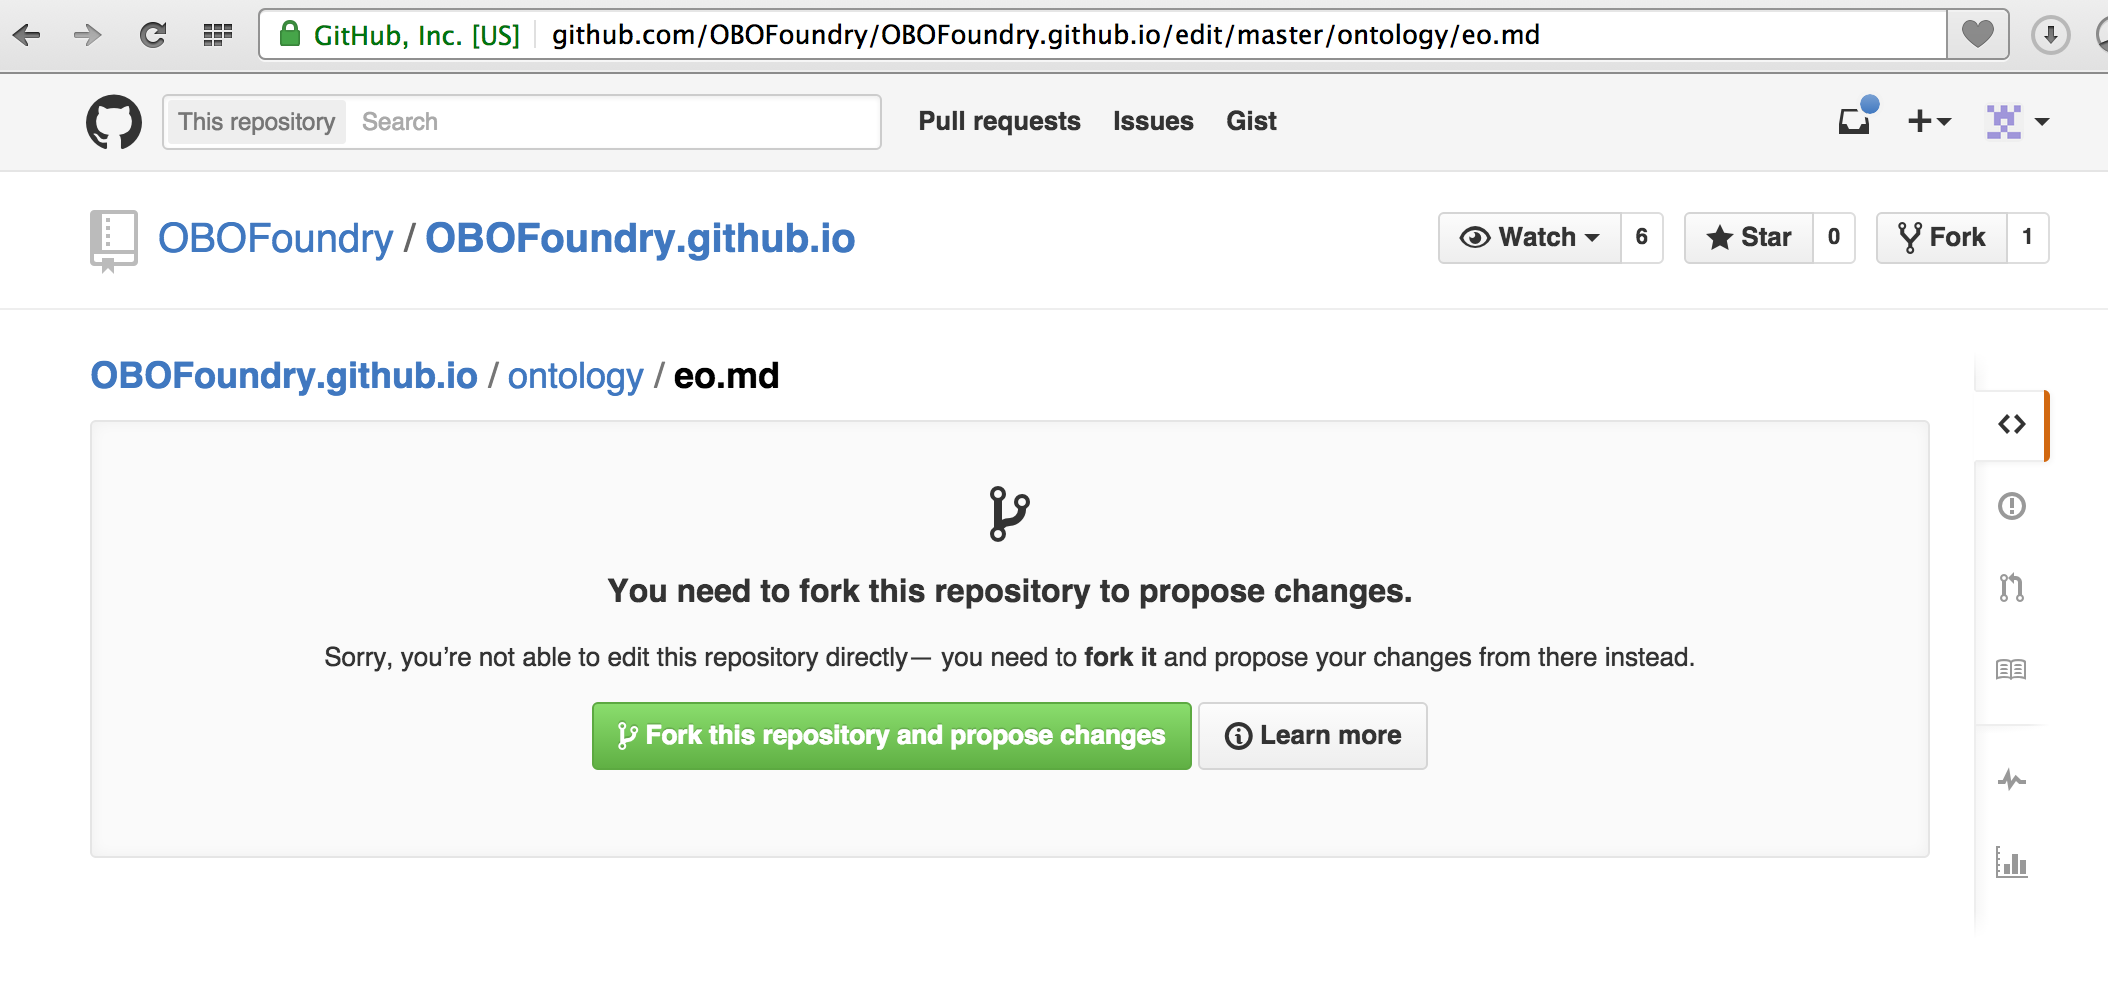Follow the ontology breadcrumb link
Screen dimensions: 2108x982
575,376
